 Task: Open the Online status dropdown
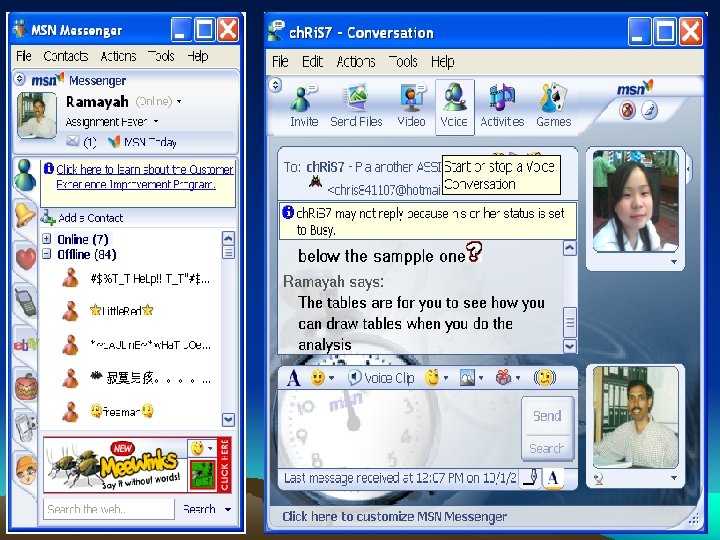tap(179, 101)
